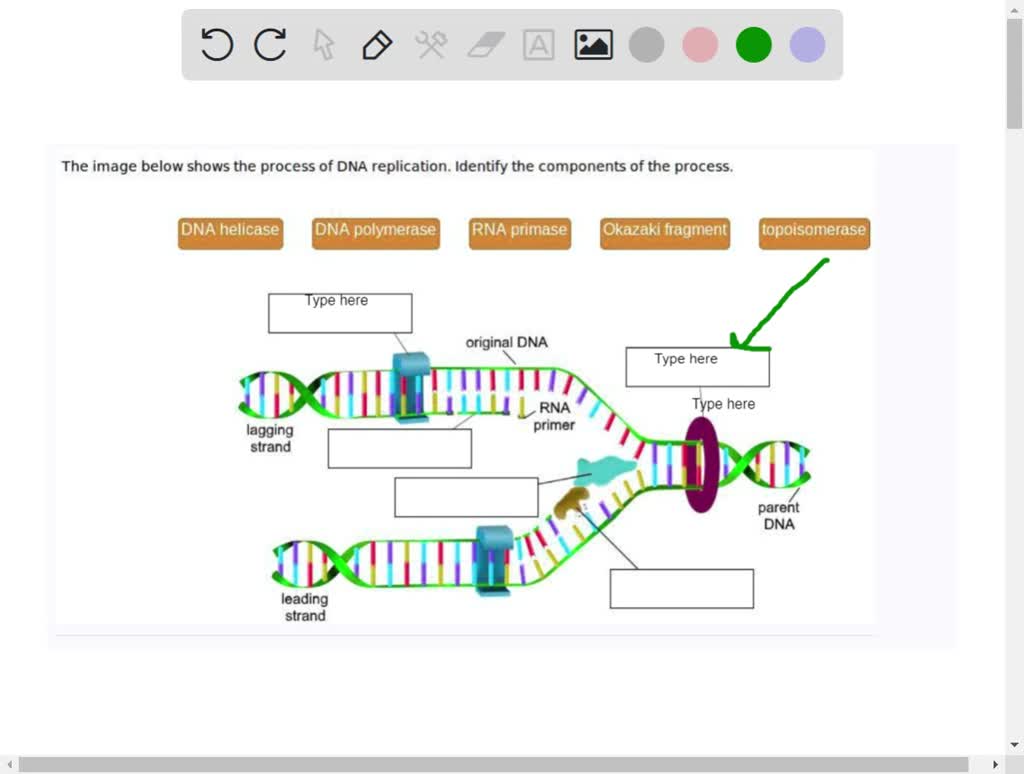Click the Type here box pointed by green arrow
The height and width of the screenshot is (774, 1024).
(697, 367)
